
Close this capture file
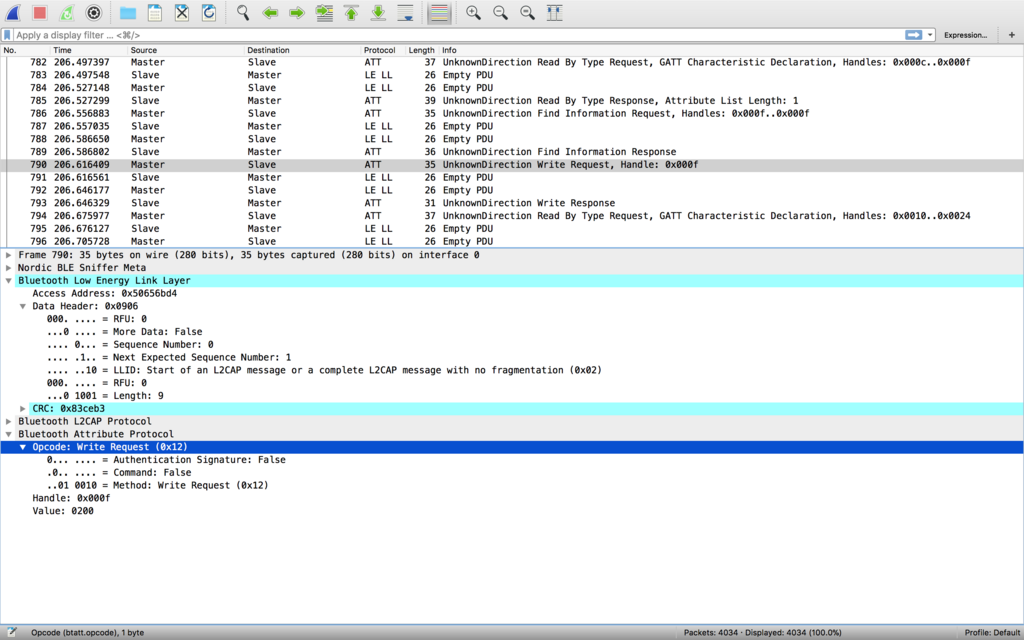tap(182, 12)
